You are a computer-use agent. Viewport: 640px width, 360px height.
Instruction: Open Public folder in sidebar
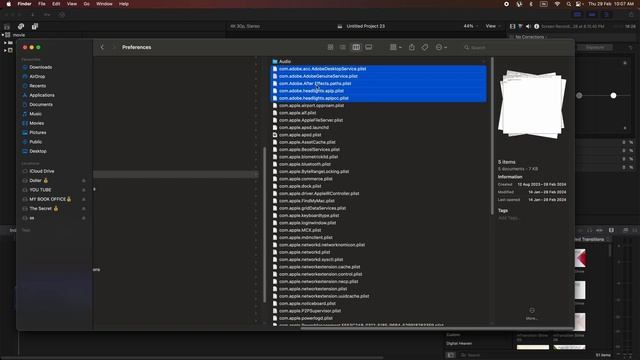point(36,142)
